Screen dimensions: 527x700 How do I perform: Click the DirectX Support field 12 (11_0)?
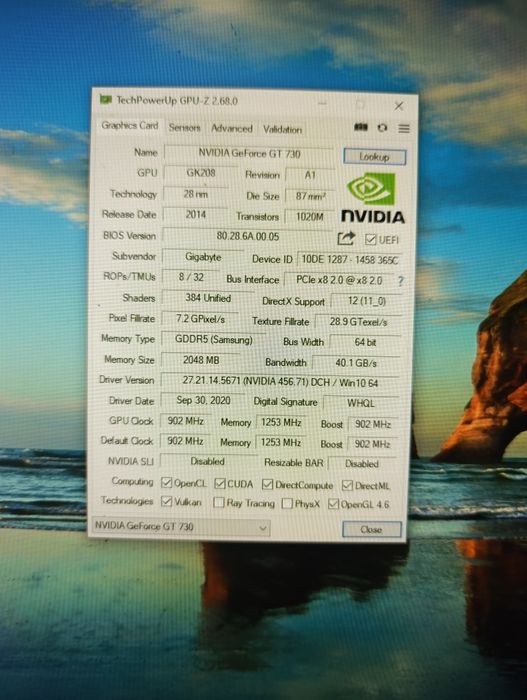coord(366,301)
